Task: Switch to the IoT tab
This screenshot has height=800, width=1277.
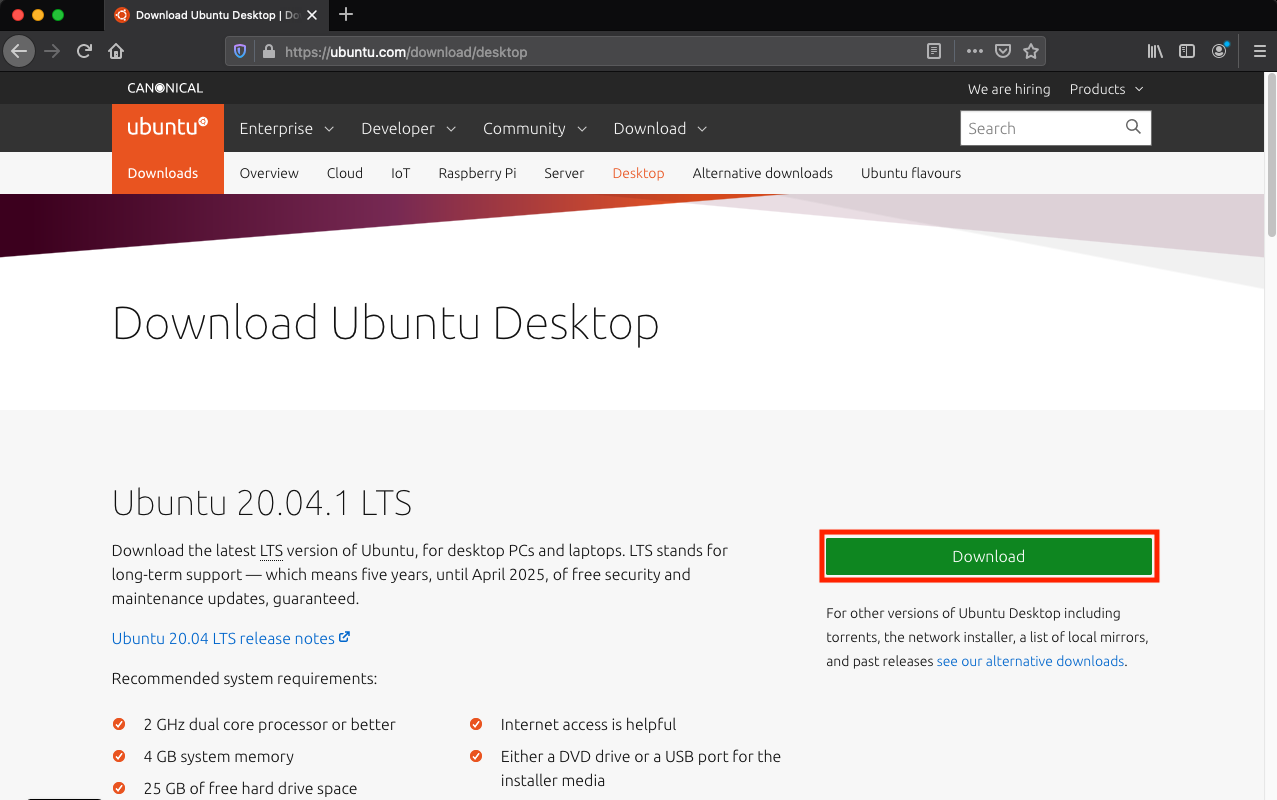Action: point(401,173)
